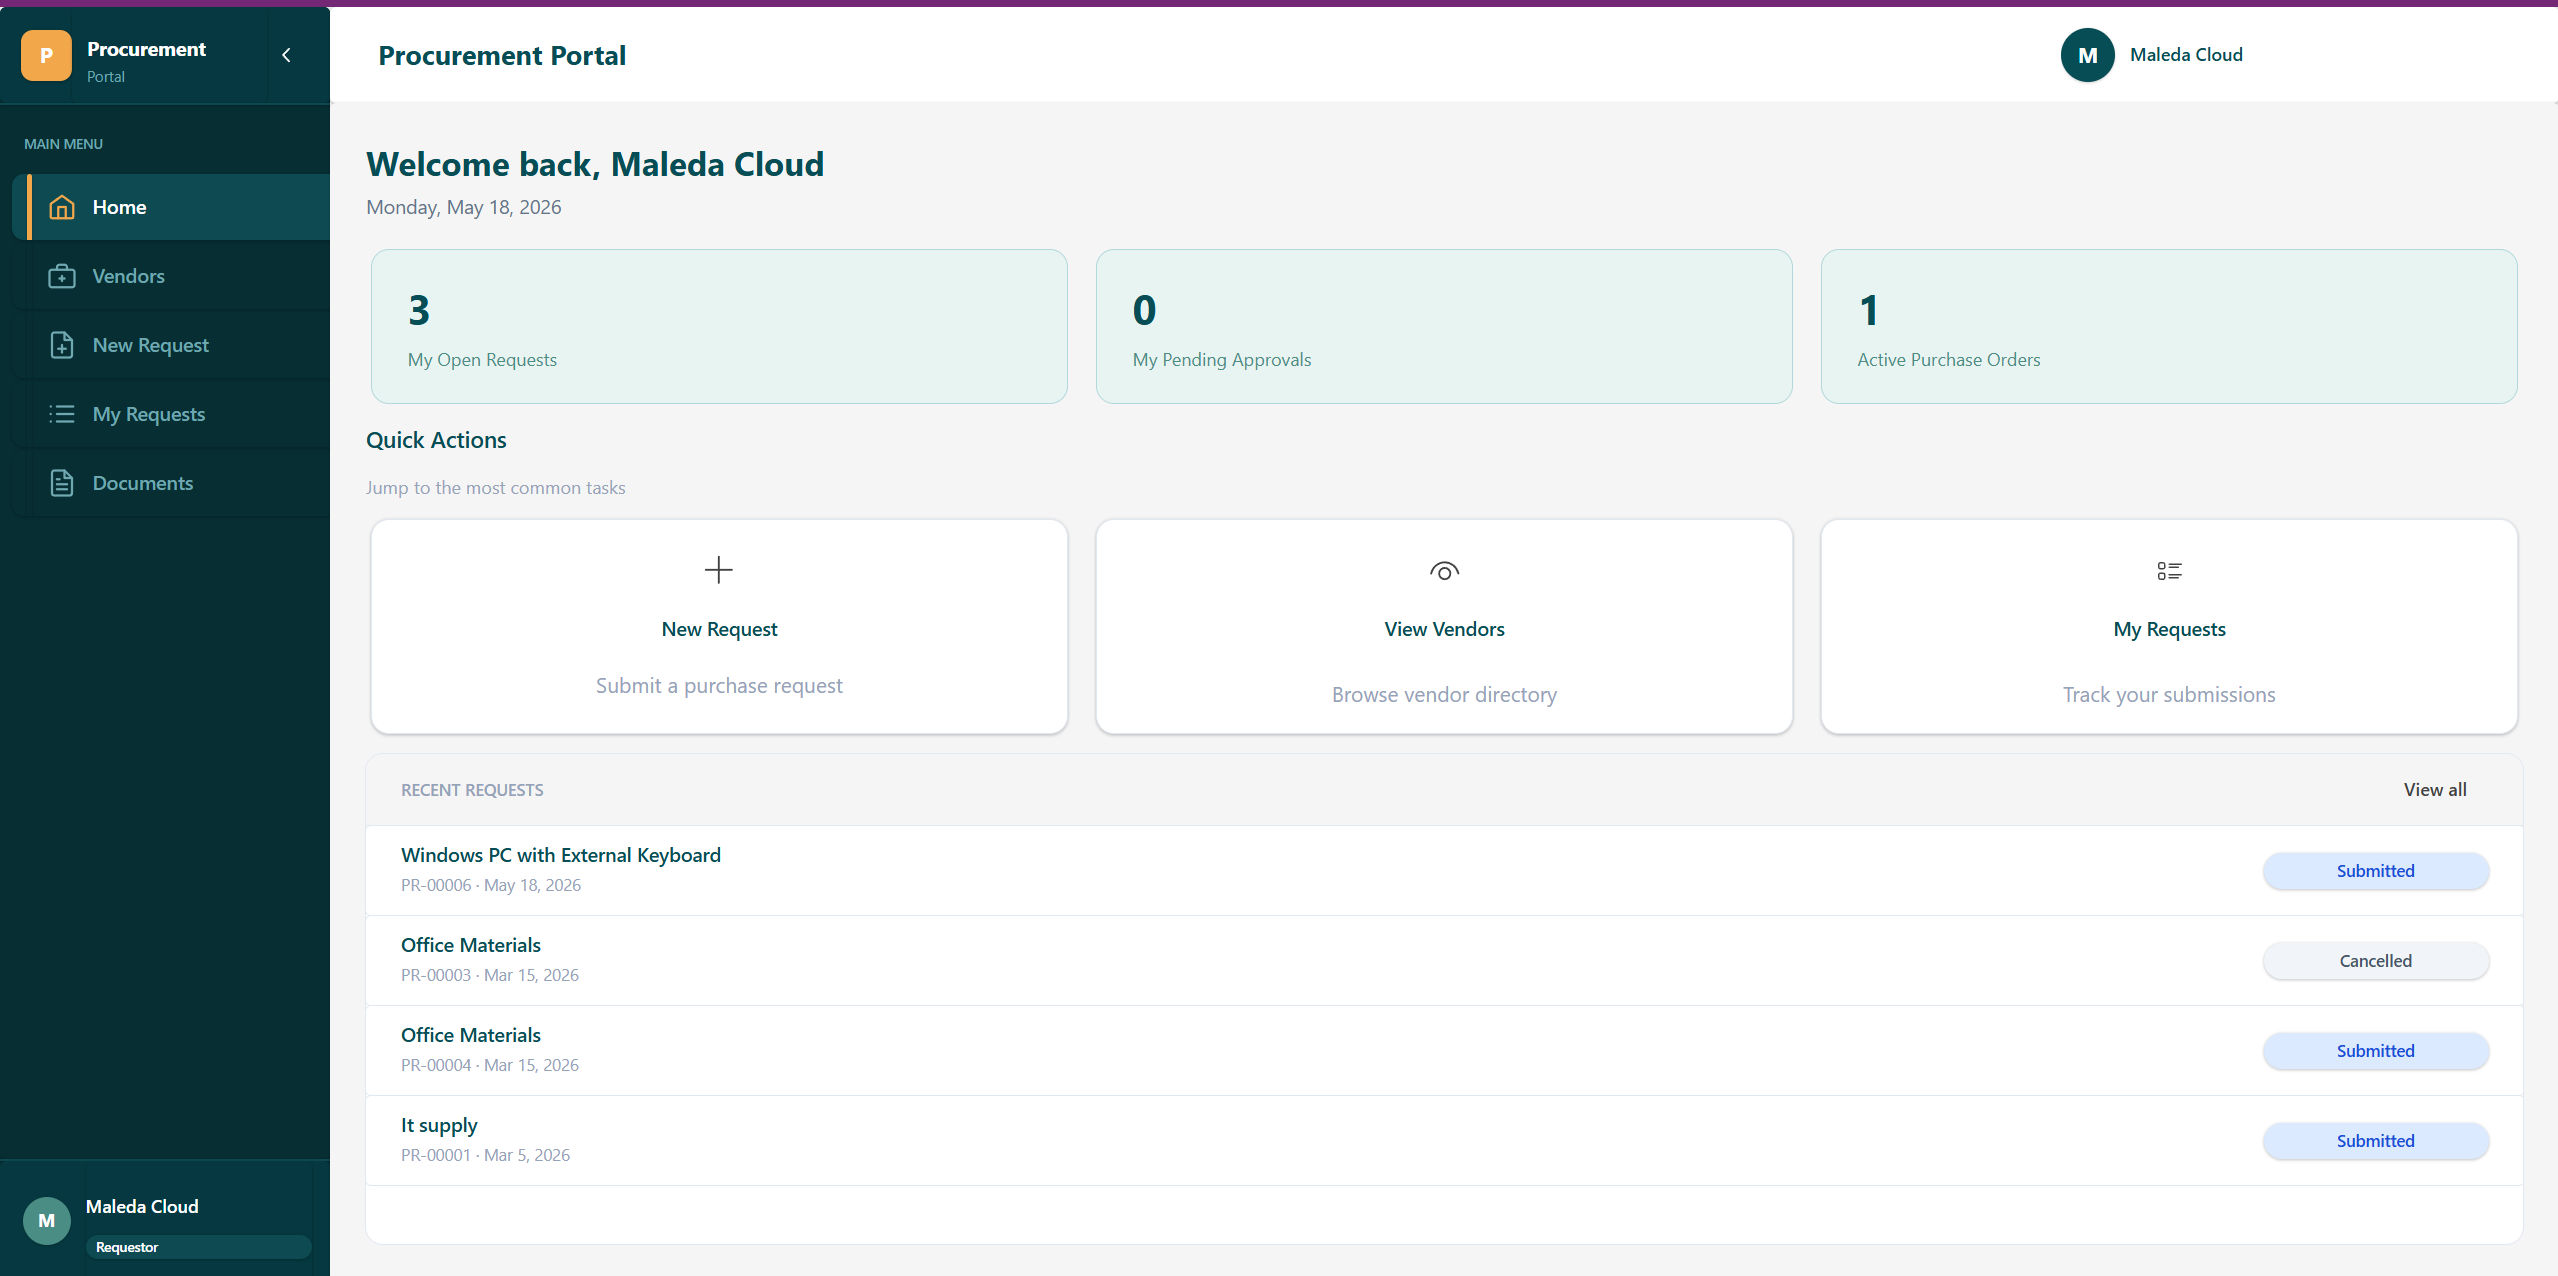Open the Office Materials request PR-00003
Image resolution: width=2558 pixels, height=1276 pixels.
1444,960
